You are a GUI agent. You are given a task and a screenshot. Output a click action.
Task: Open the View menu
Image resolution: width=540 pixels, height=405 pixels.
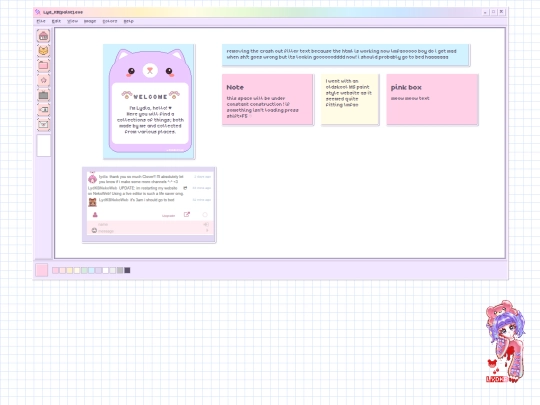(x=72, y=21)
